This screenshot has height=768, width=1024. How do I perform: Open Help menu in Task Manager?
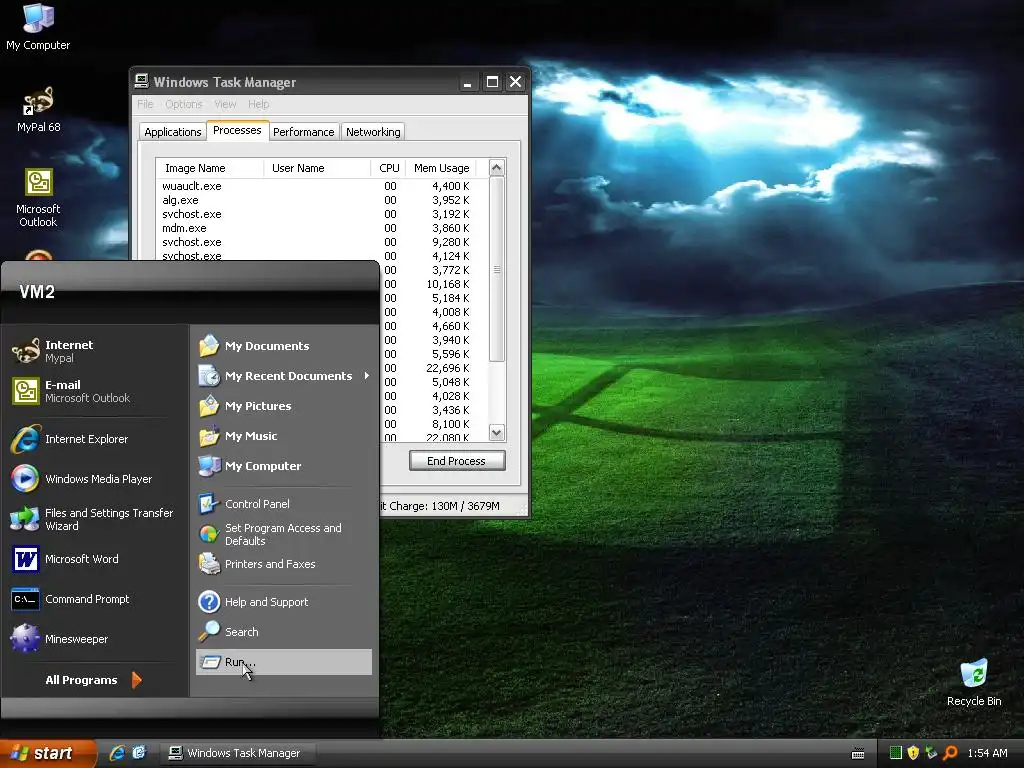[x=259, y=104]
